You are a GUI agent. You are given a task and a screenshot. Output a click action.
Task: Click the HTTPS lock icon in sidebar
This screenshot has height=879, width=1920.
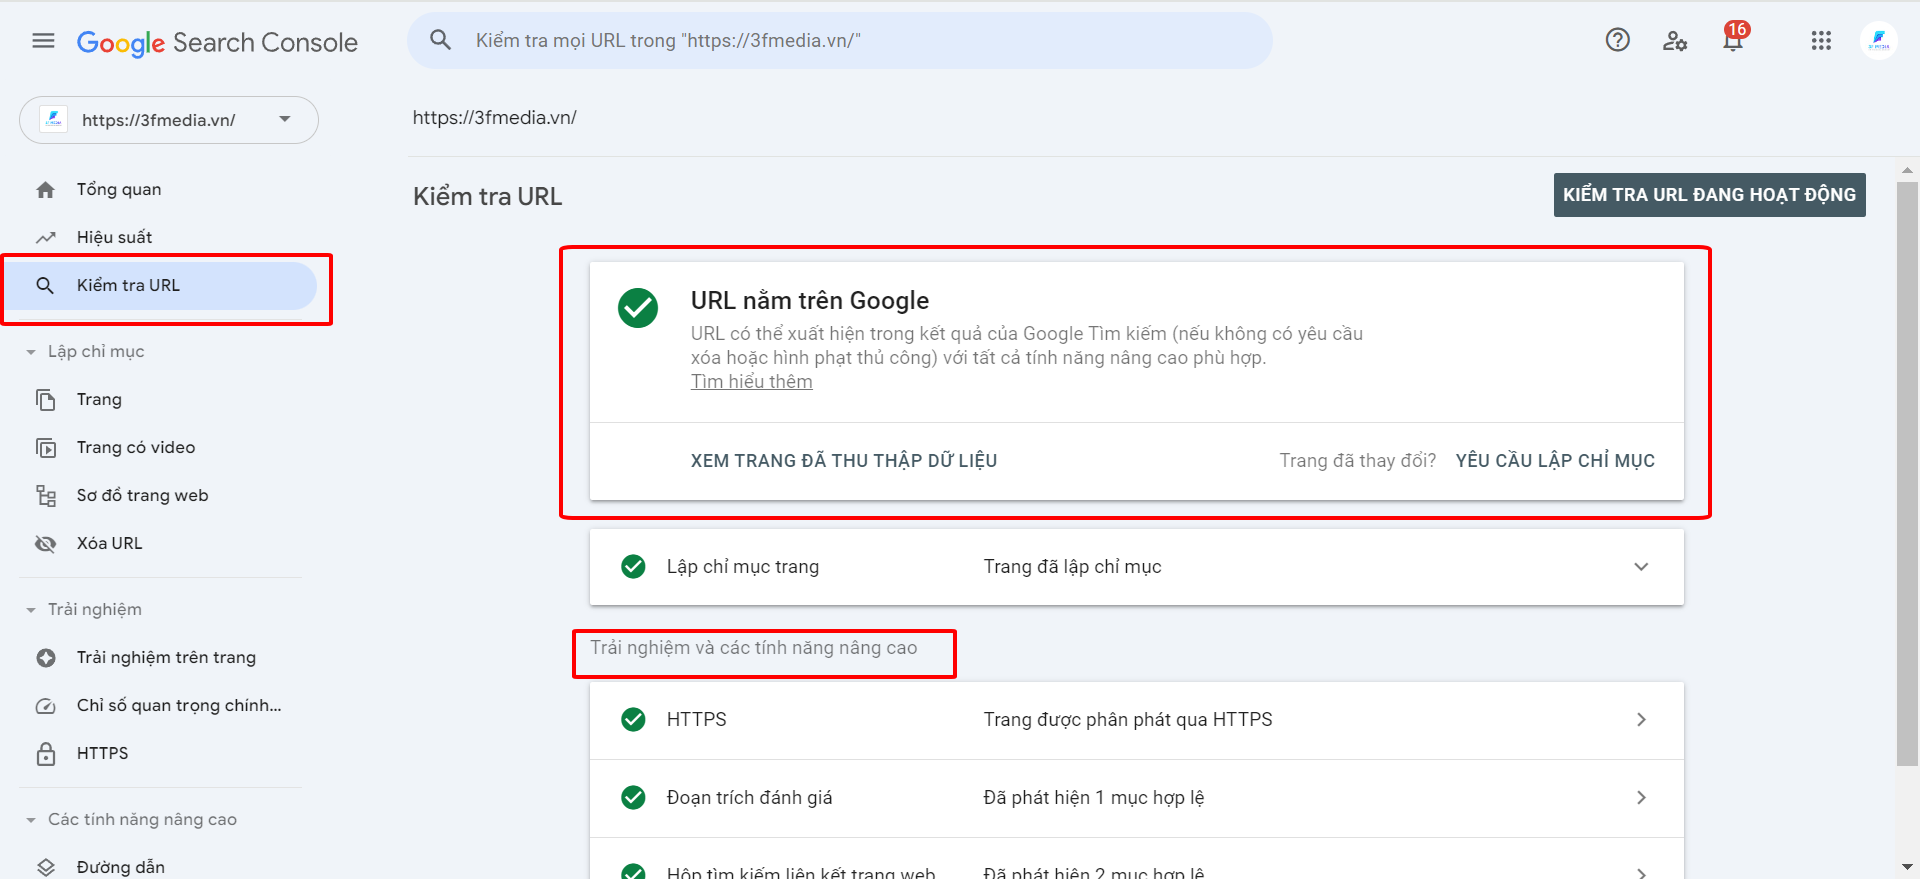point(46,753)
